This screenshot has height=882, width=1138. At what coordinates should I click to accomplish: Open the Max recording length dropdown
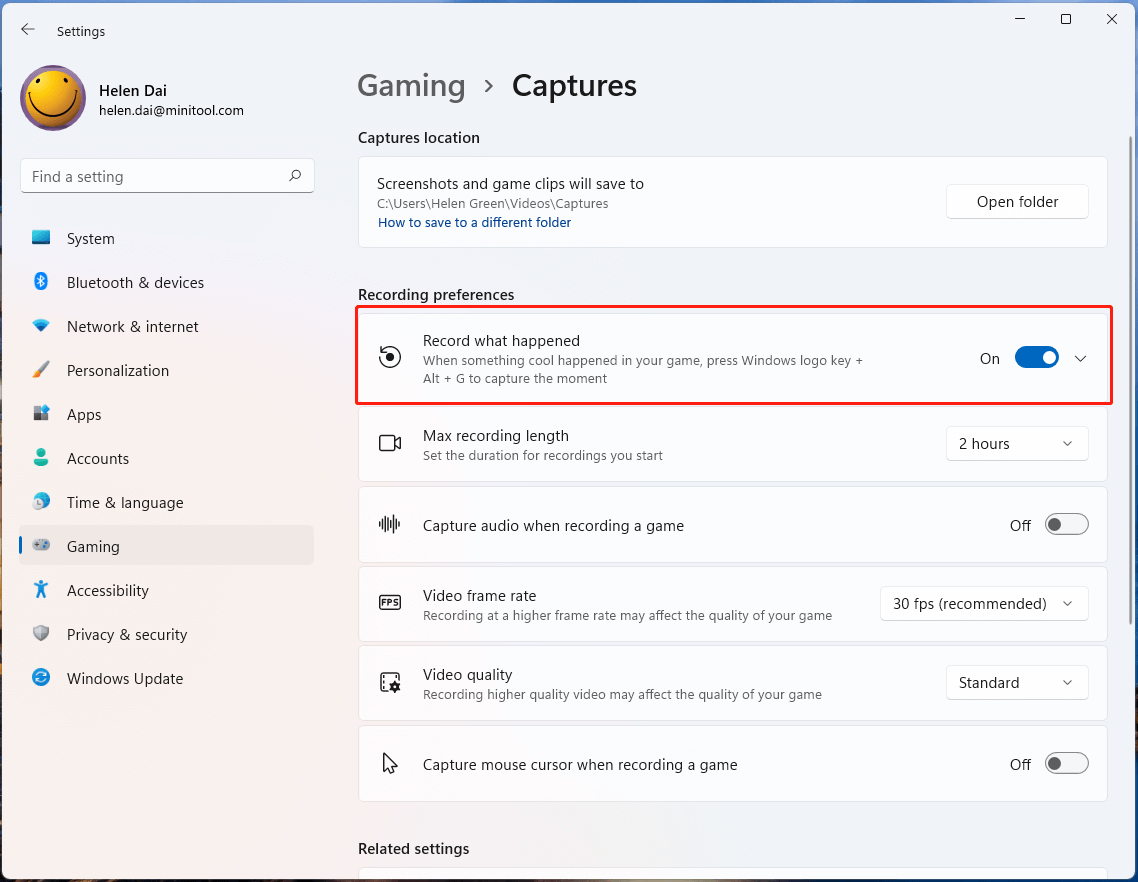coord(1017,444)
